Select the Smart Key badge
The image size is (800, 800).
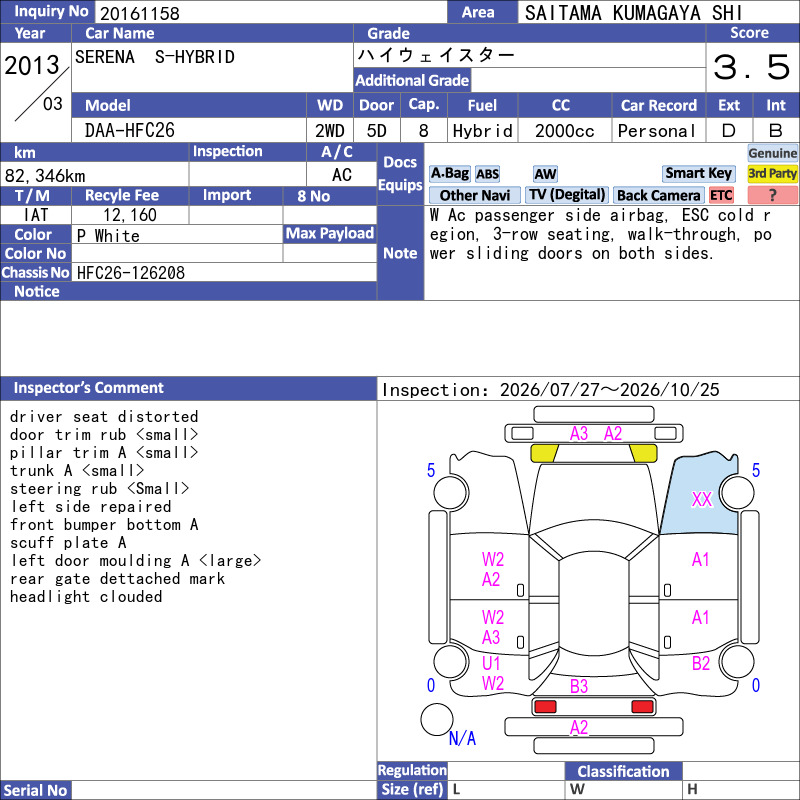(x=698, y=173)
